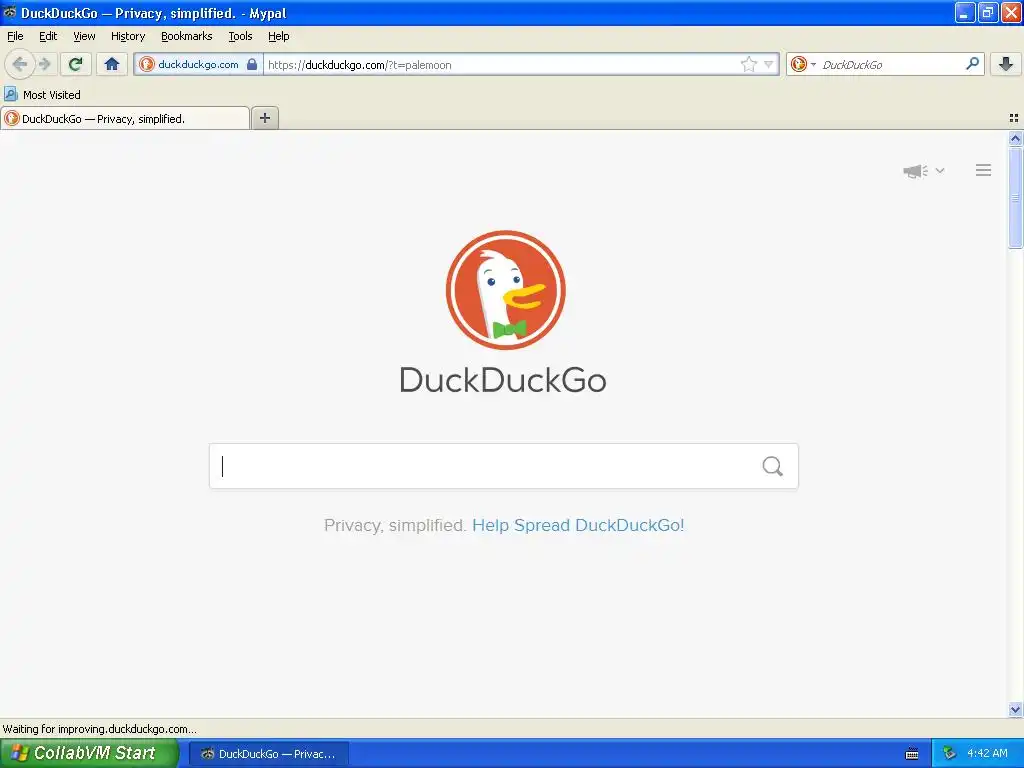
Task: Follow the Help Spread DuckDuckGo! link
Action: (x=578, y=525)
